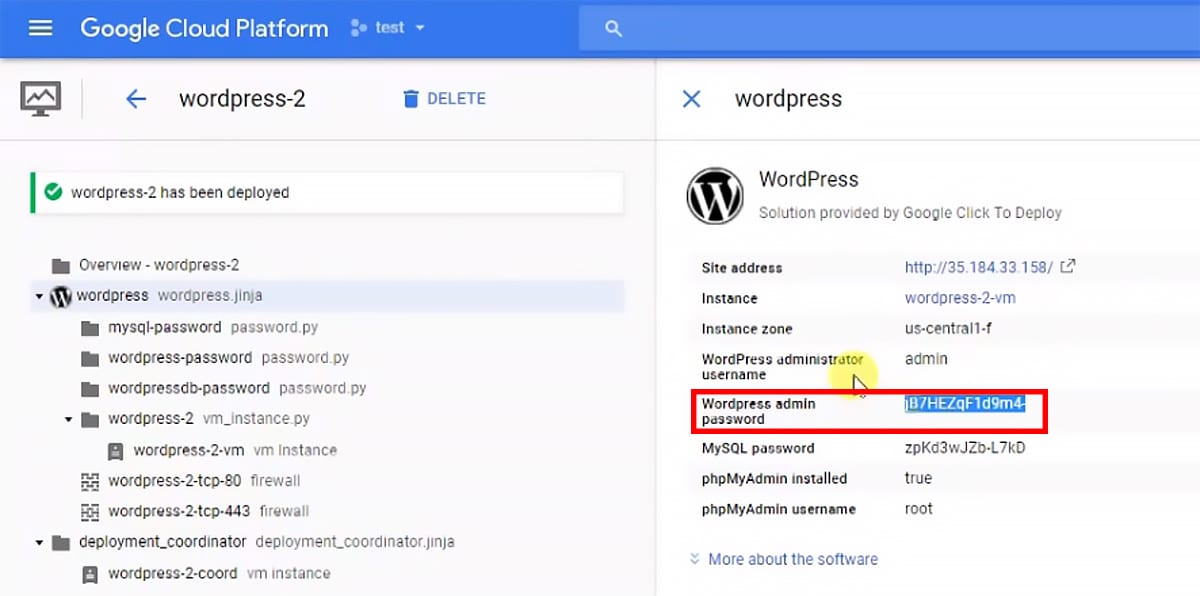Image resolution: width=1200 pixels, height=596 pixels.
Task: Click MySQL password value zpKd3wJZb-L7kD
Action: coord(965,448)
